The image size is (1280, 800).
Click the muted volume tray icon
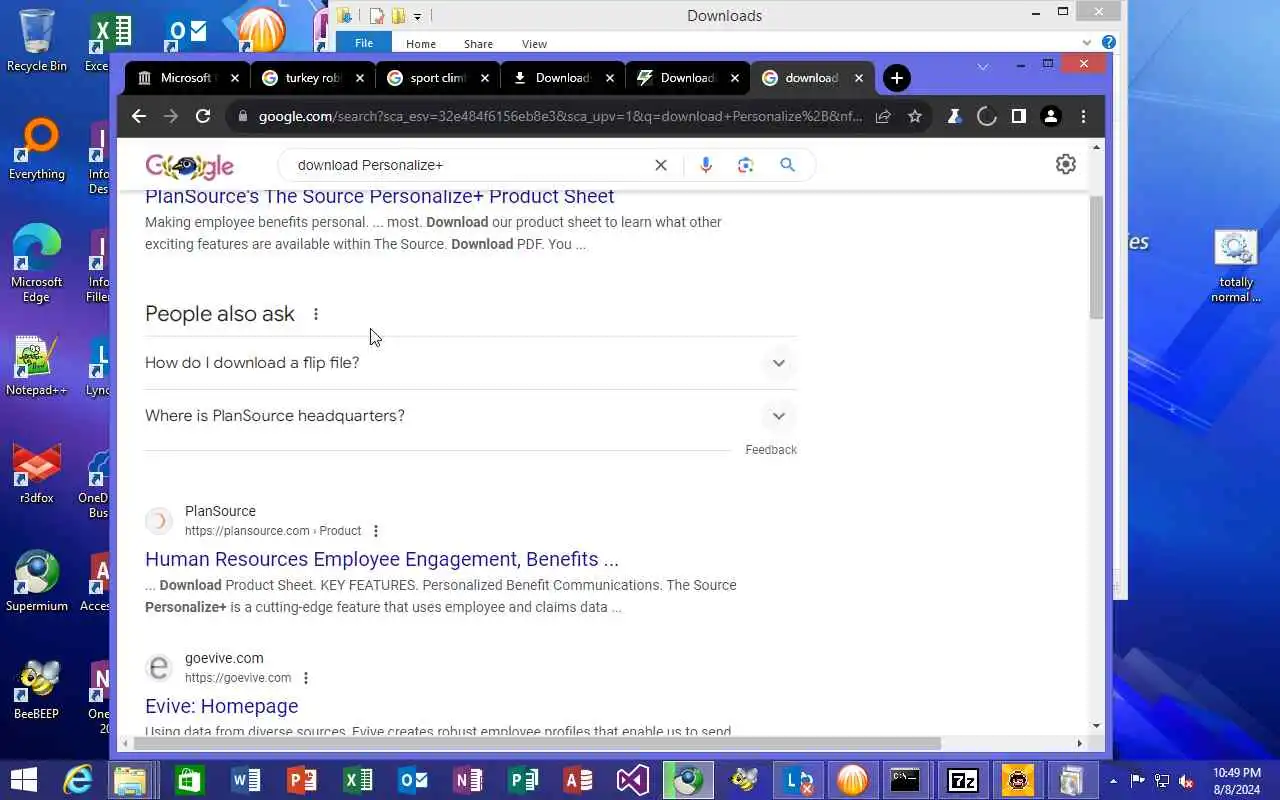(1187, 780)
